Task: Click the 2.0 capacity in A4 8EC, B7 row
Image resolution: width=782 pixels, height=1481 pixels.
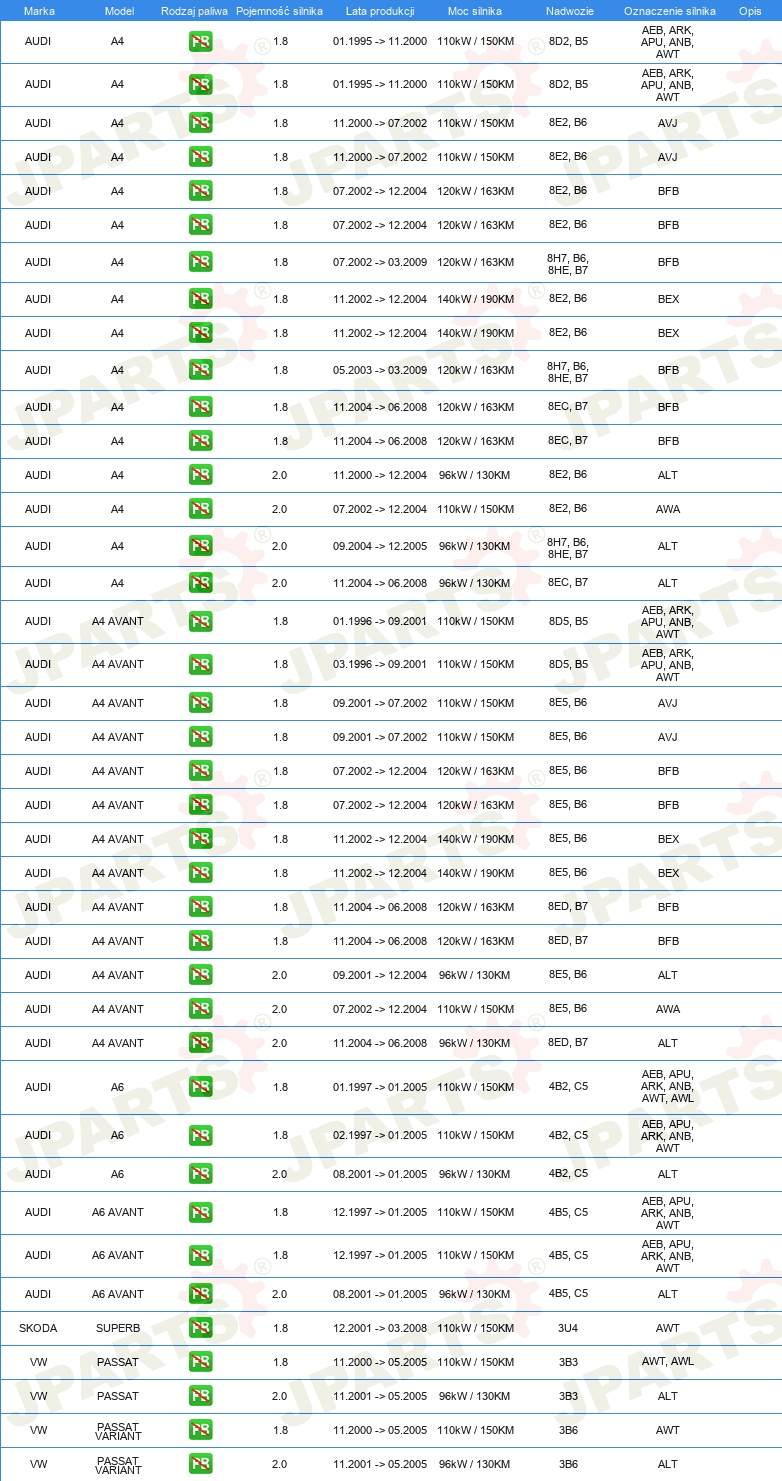Action: 280,583
